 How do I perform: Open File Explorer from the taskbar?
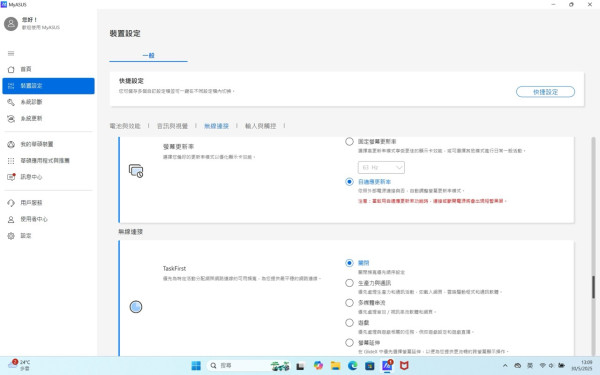tap(336, 366)
